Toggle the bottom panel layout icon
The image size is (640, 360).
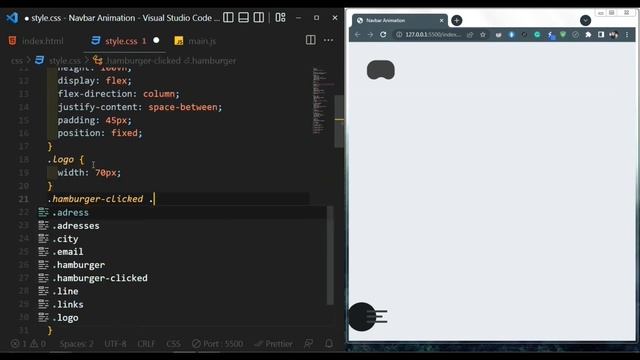(244, 18)
